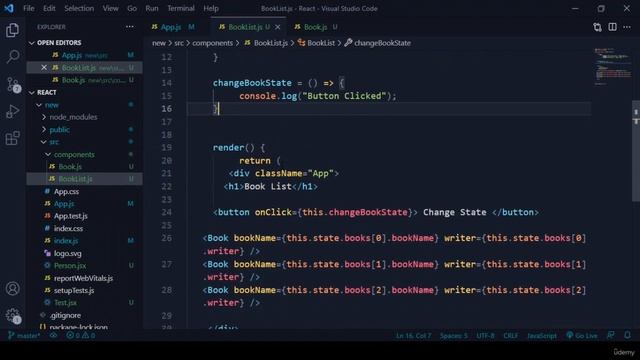Image resolution: width=640 pixels, height=360 pixels.
Task: Open Book.js in components folder
Action: coord(85,167)
